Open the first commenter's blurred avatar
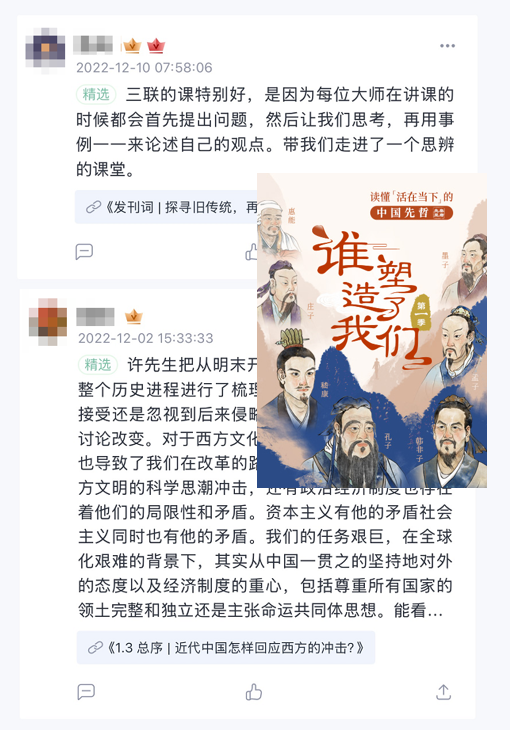Image resolution: width=510 pixels, height=730 pixels. (x=45, y=50)
